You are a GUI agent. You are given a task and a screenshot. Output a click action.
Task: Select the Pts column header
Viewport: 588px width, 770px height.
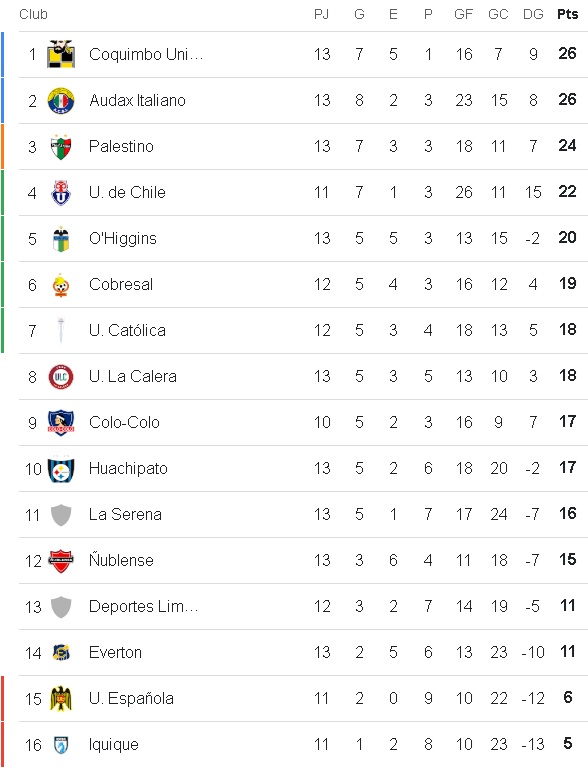[567, 14]
